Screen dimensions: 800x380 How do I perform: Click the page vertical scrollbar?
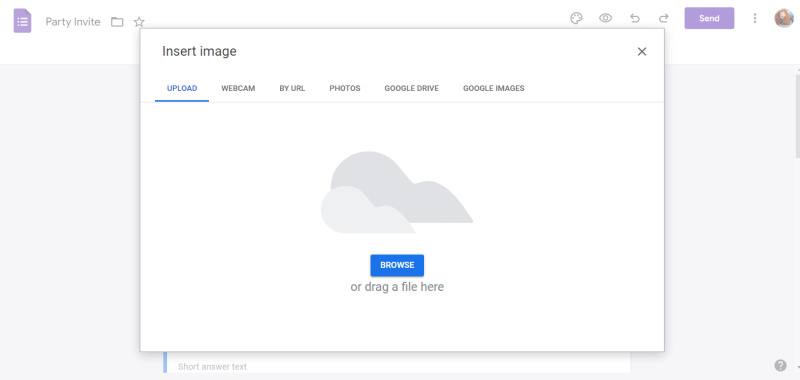pyautogui.click(x=797, y=116)
